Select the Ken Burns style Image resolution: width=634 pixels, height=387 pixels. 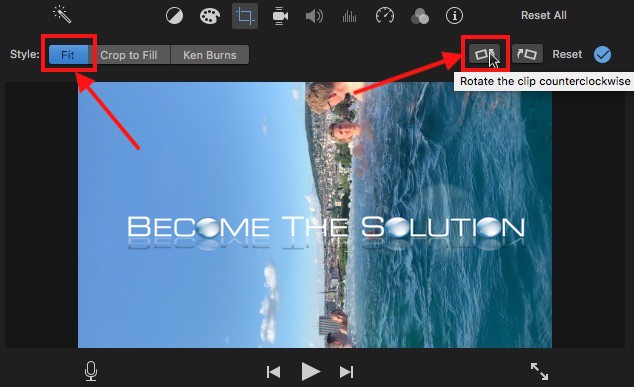click(x=210, y=55)
